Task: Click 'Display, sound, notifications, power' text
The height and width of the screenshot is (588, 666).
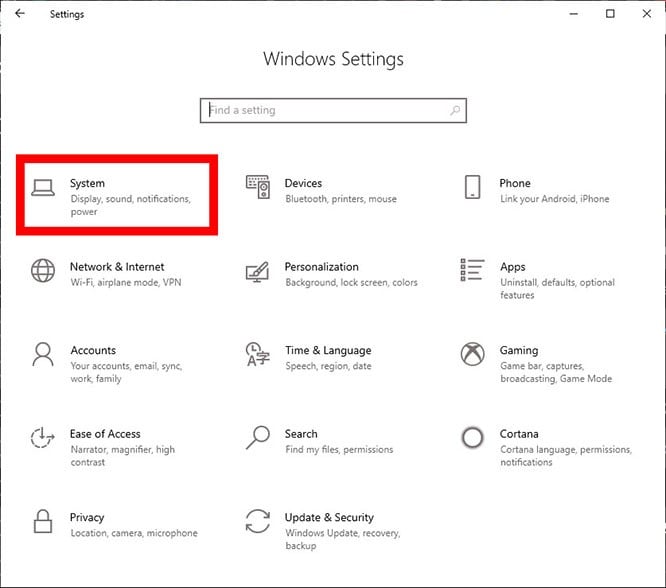Action: point(131,205)
